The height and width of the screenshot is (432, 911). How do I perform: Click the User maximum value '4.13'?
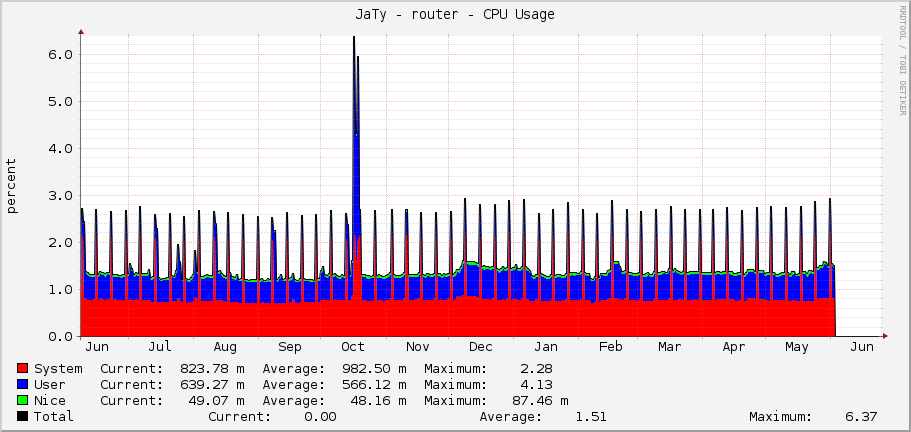click(536, 384)
